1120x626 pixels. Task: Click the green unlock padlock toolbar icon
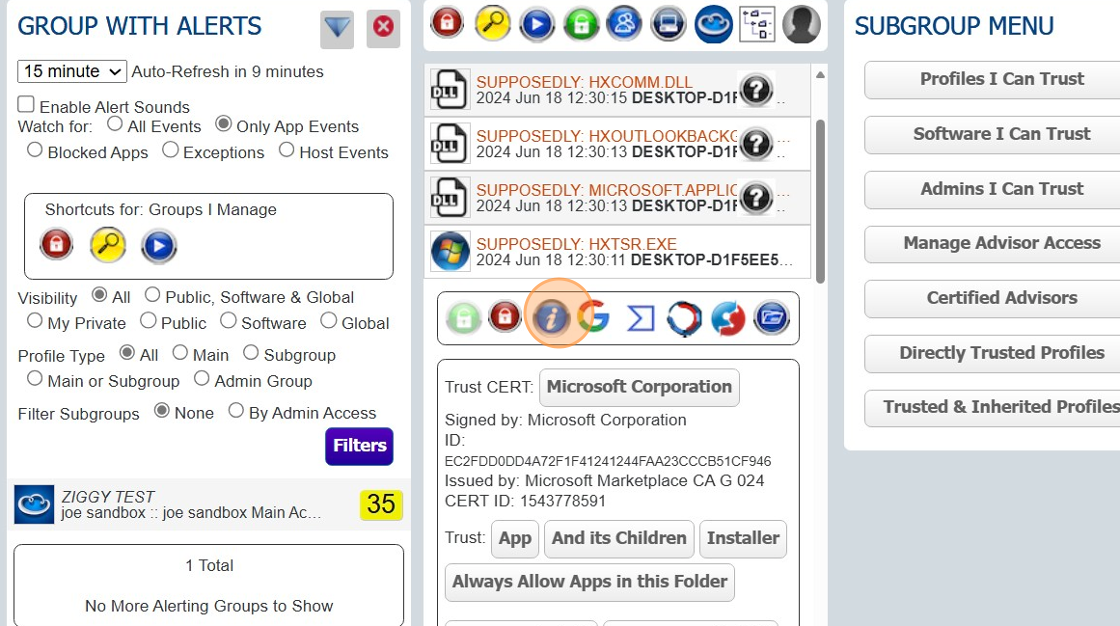(x=582, y=24)
